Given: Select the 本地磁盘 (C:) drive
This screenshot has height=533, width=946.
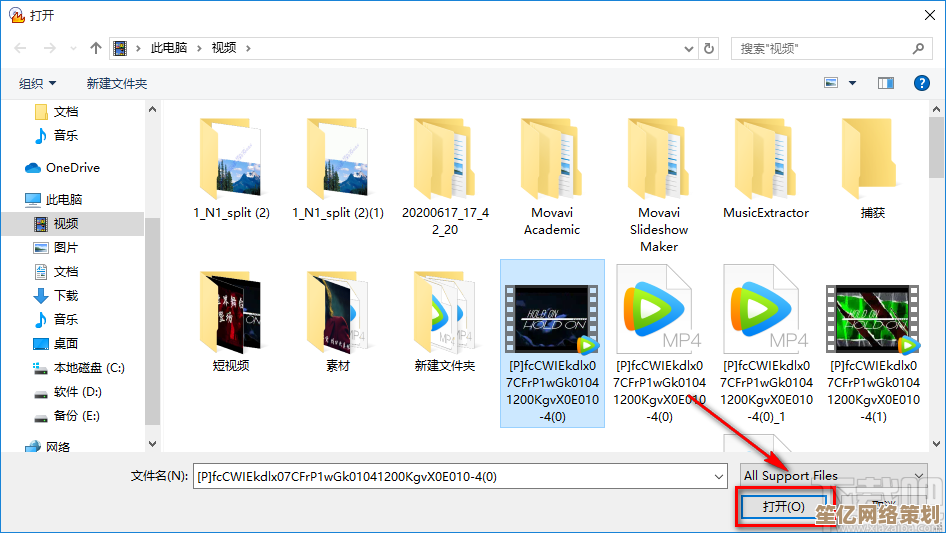Looking at the screenshot, I should (88, 368).
